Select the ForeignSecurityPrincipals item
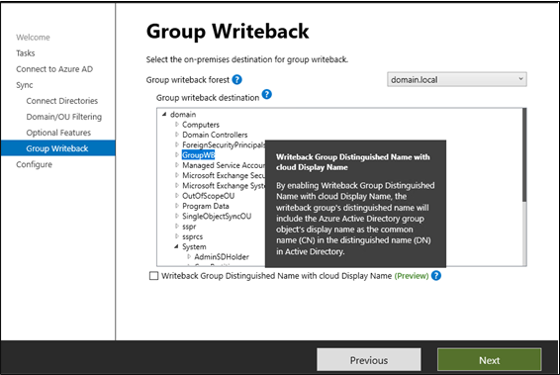 pos(223,145)
